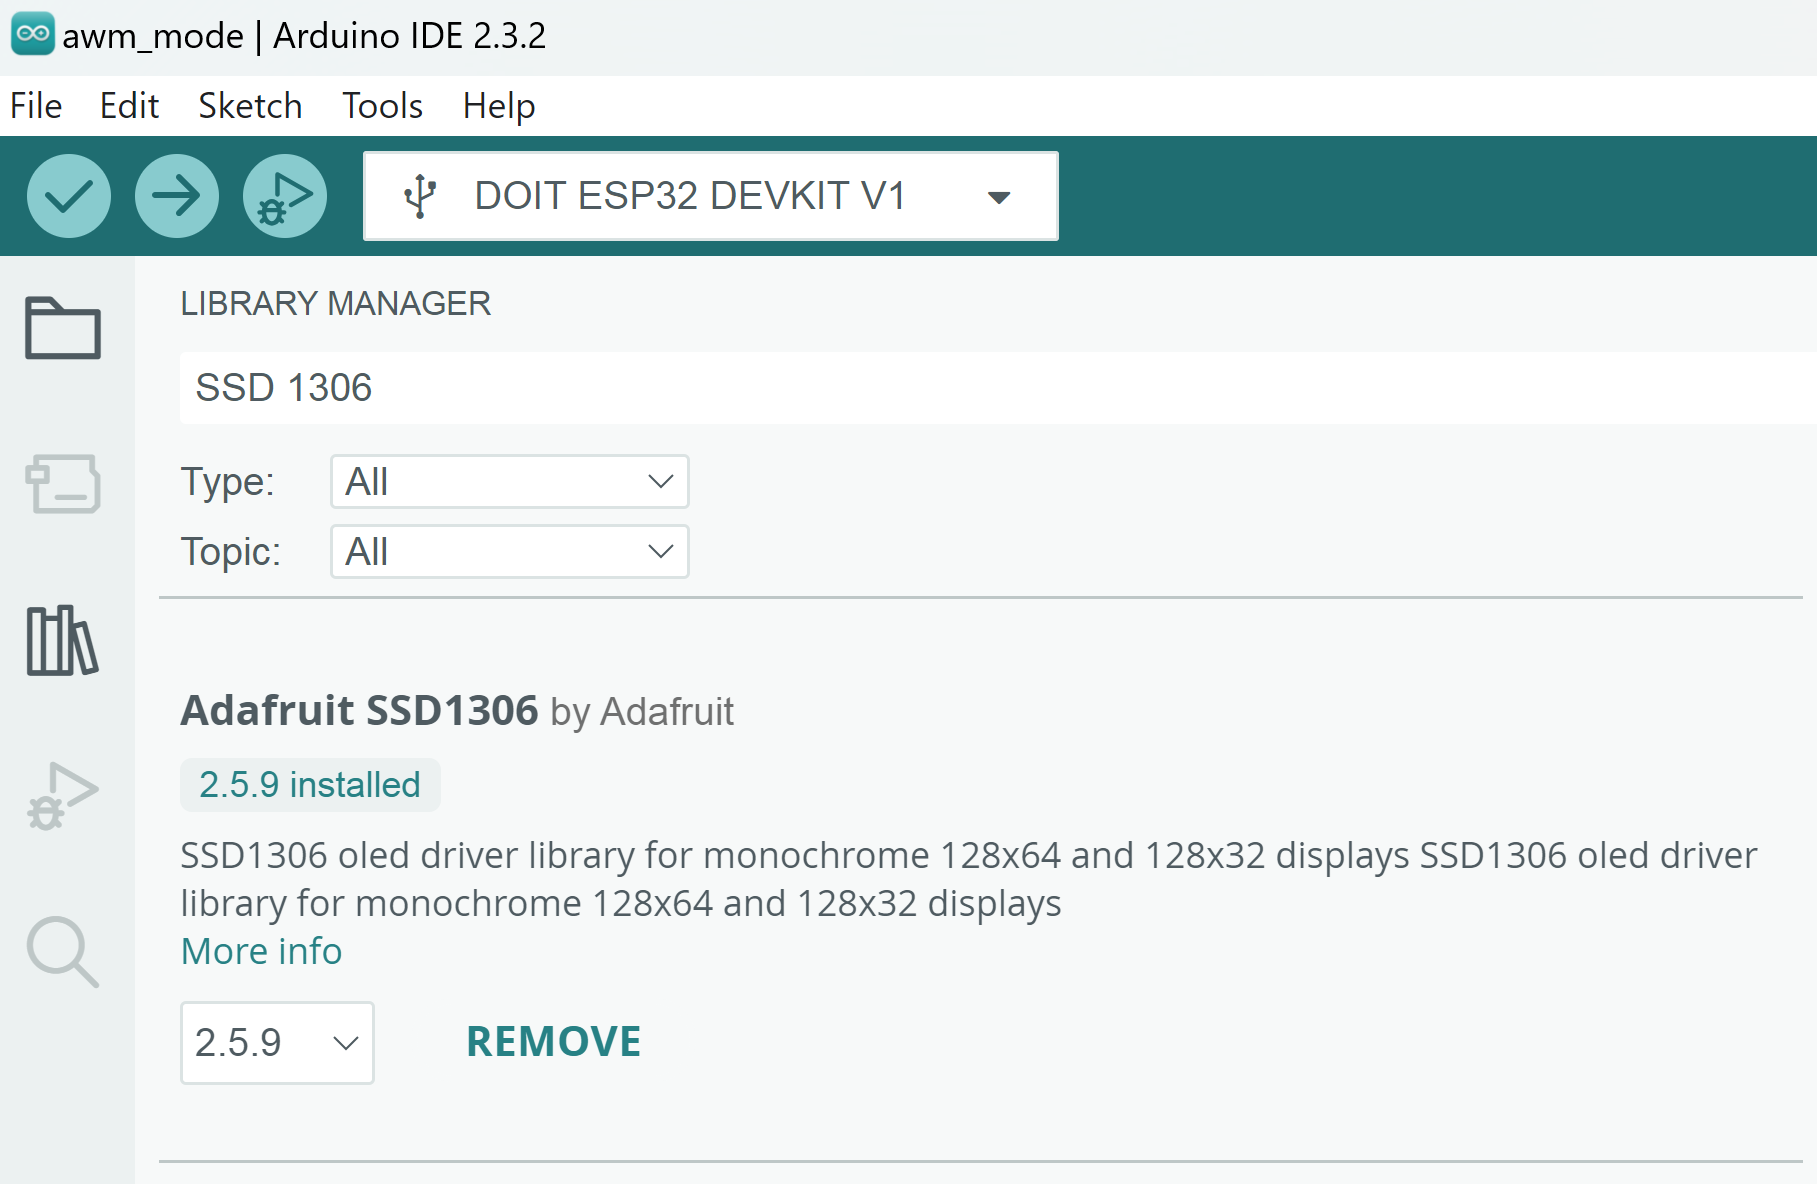This screenshot has width=1817, height=1184.
Task: Click the LIBRARY MANAGER heading
Action: pos(336,304)
